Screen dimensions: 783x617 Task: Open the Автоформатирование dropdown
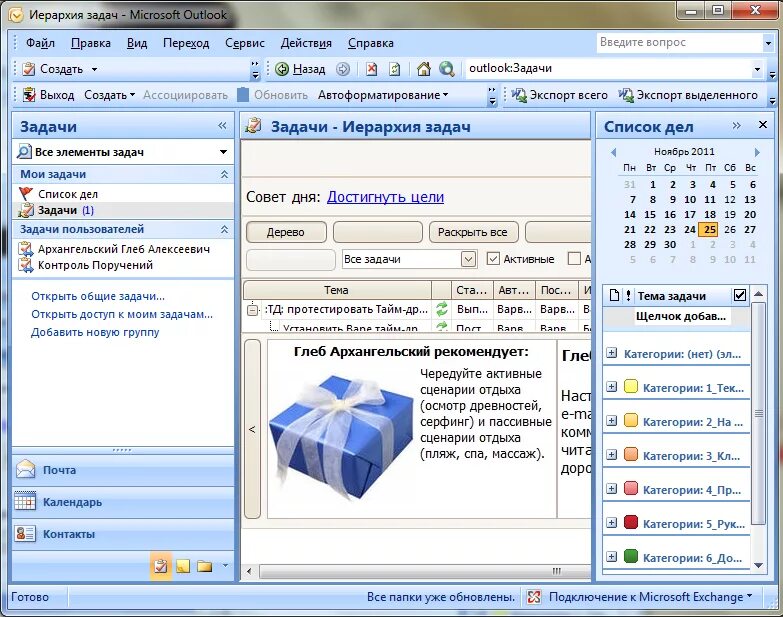(383, 95)
